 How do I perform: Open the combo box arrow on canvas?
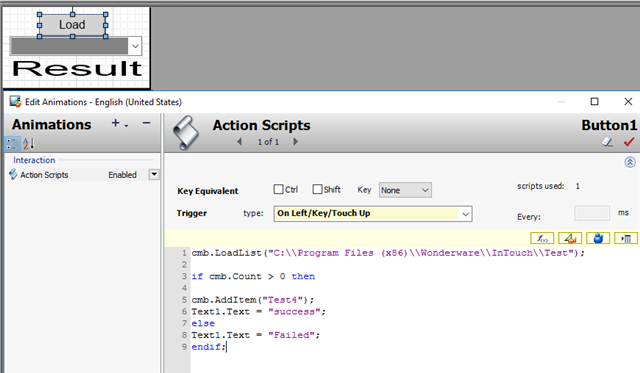click(x=135, y=46)
